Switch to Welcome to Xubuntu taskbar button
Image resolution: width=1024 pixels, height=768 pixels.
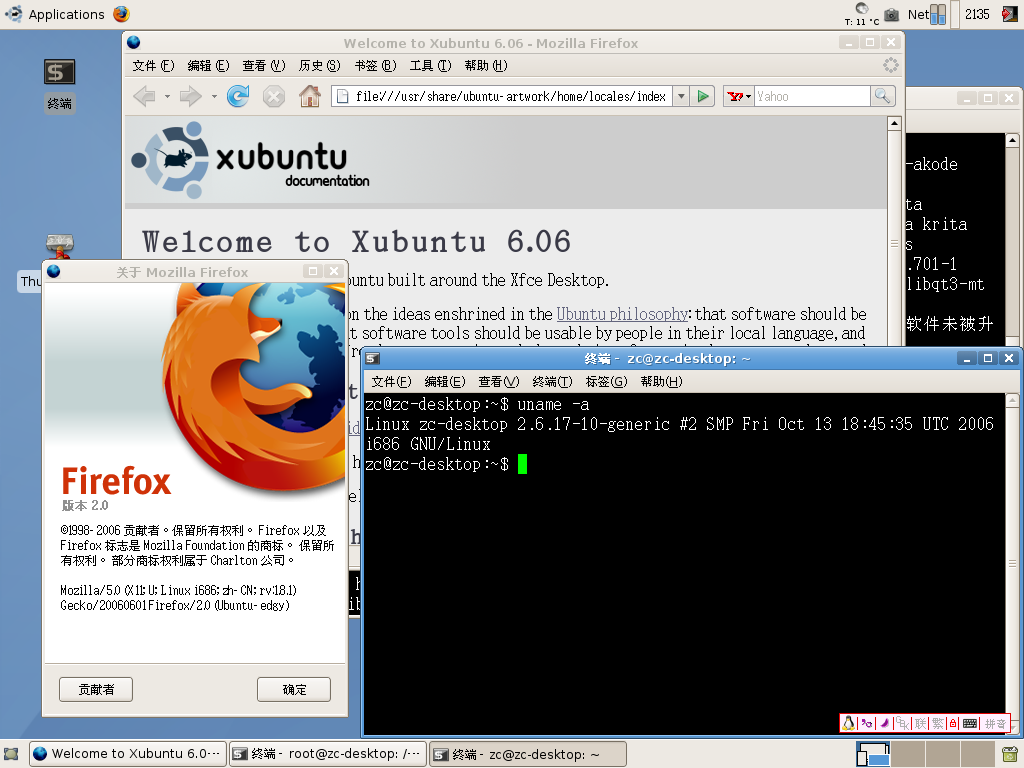point(129,754)
